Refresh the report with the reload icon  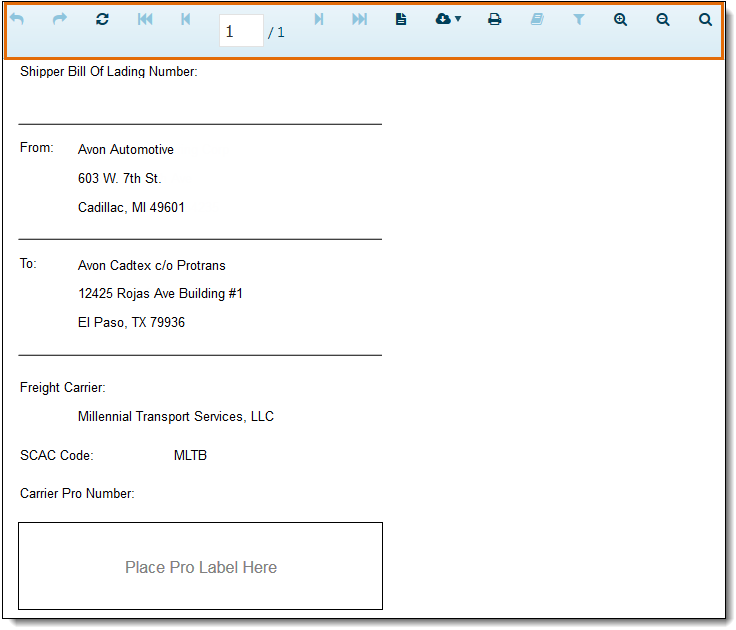click(x=102, y=19)
